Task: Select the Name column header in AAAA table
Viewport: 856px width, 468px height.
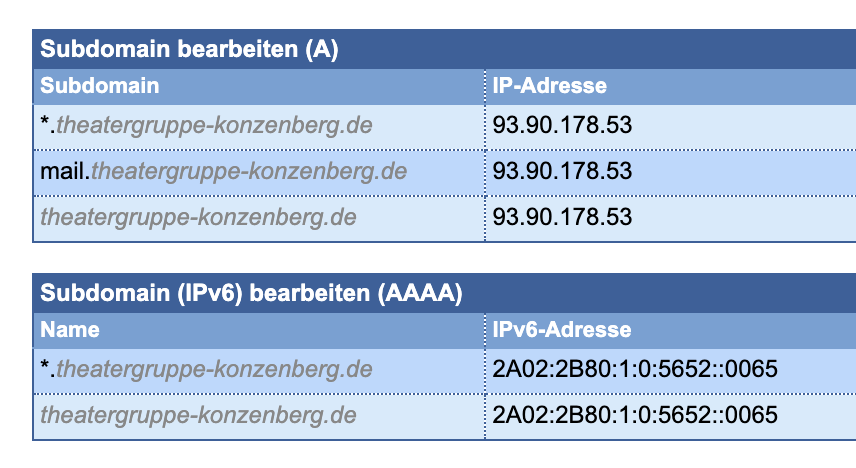Action: click(70, 330)
